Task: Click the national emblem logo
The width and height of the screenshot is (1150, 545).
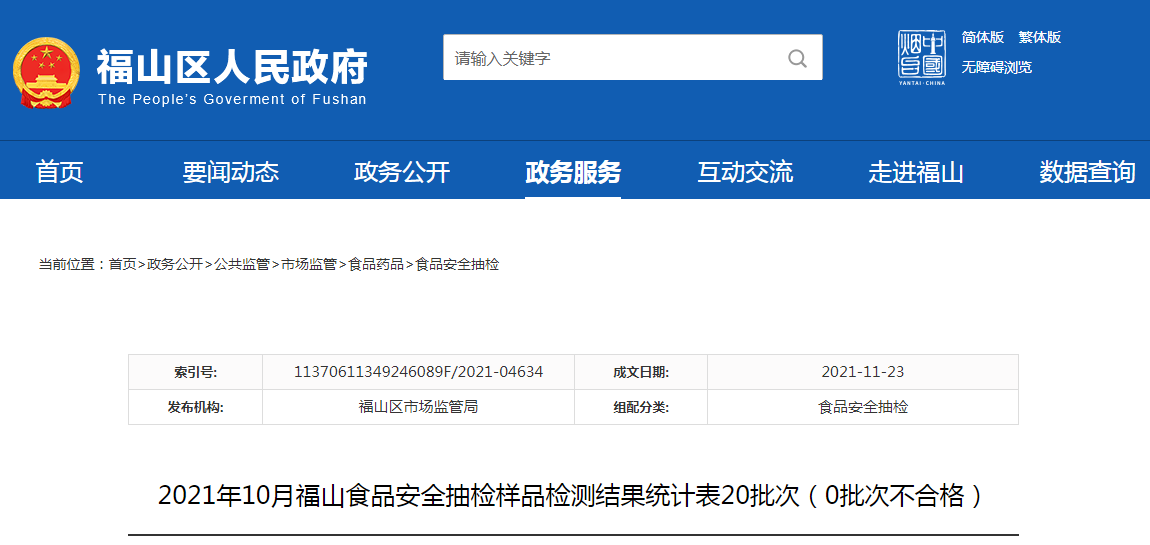Action: tap(46, 74)
